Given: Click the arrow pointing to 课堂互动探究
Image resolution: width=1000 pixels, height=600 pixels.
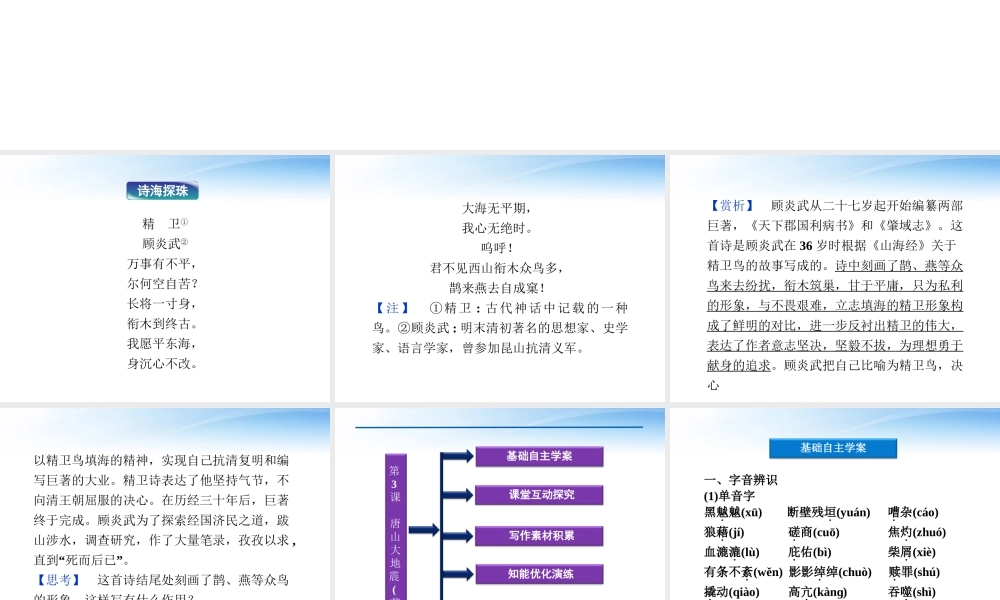Looking at the screenshot, I should pyautogui.click(x=458, y=495).
